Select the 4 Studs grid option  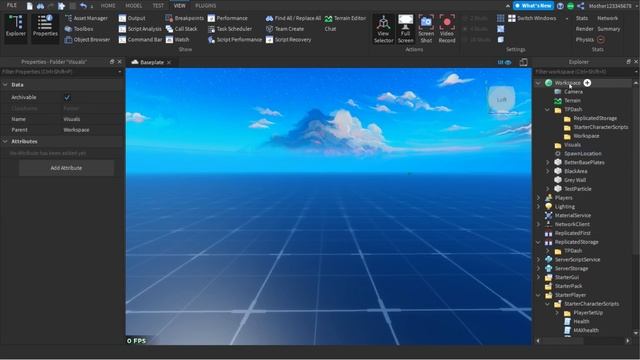coord(476,29)
